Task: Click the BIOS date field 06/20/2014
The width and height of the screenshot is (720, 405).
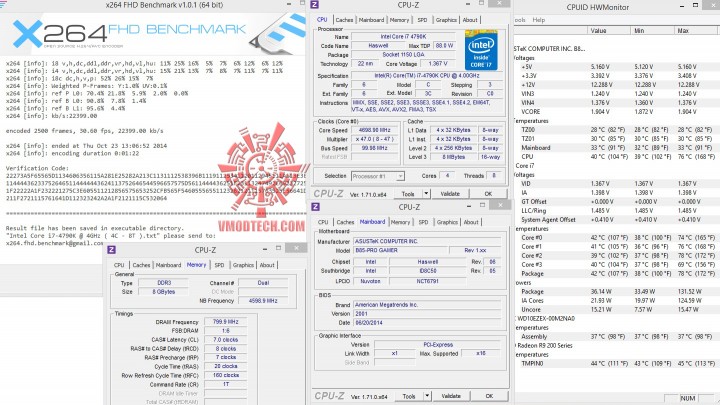Action: (x=427, y=322)
